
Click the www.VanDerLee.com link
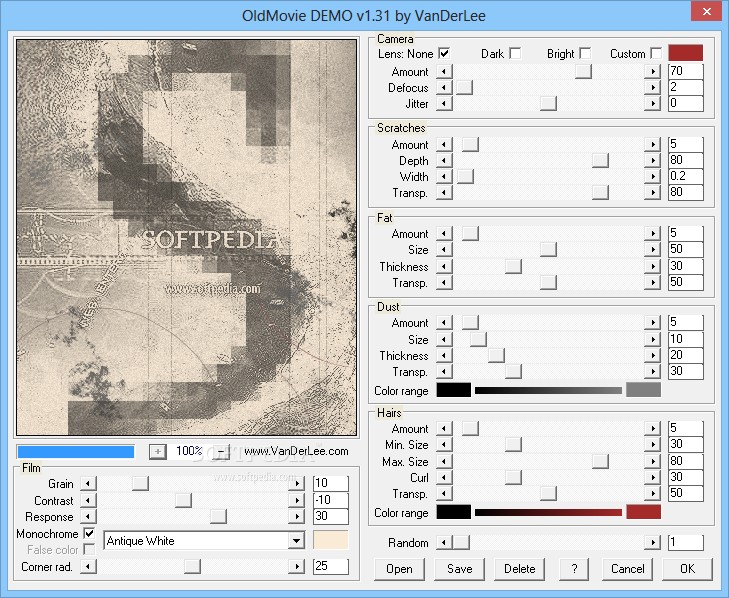[296, 451]
